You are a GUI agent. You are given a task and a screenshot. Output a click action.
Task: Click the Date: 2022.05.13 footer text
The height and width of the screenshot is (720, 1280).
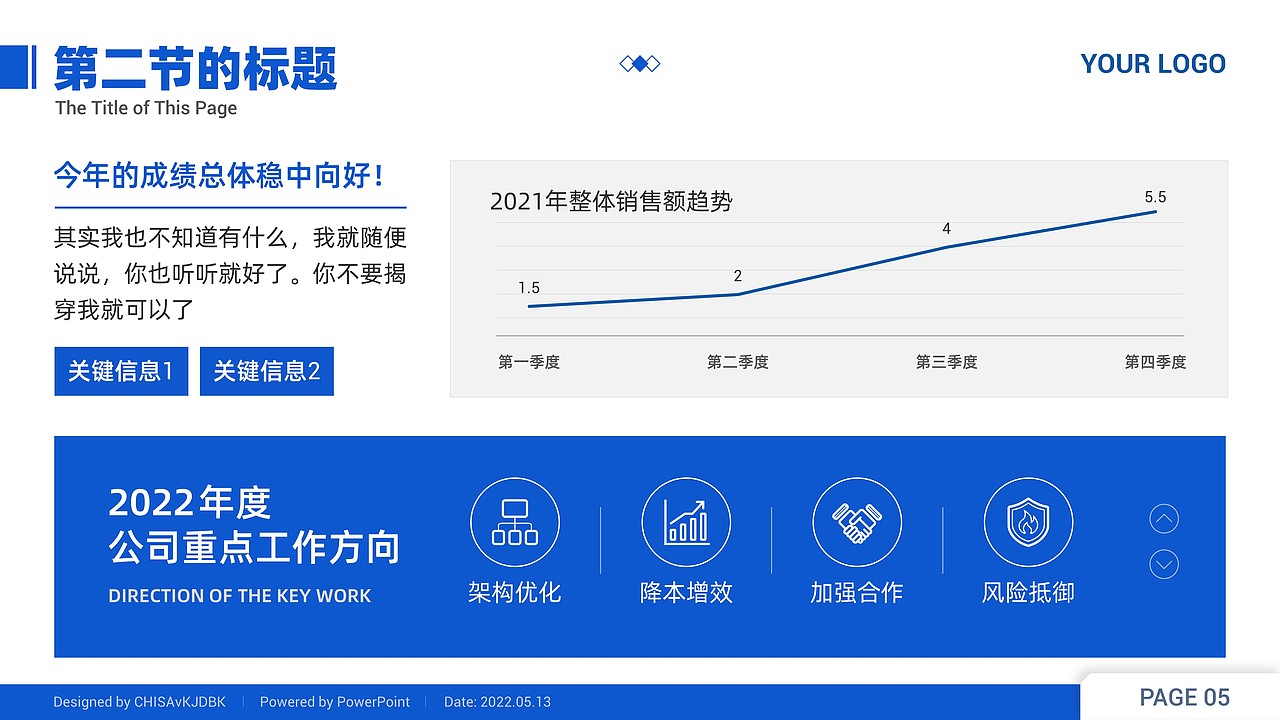coord(497,702)
